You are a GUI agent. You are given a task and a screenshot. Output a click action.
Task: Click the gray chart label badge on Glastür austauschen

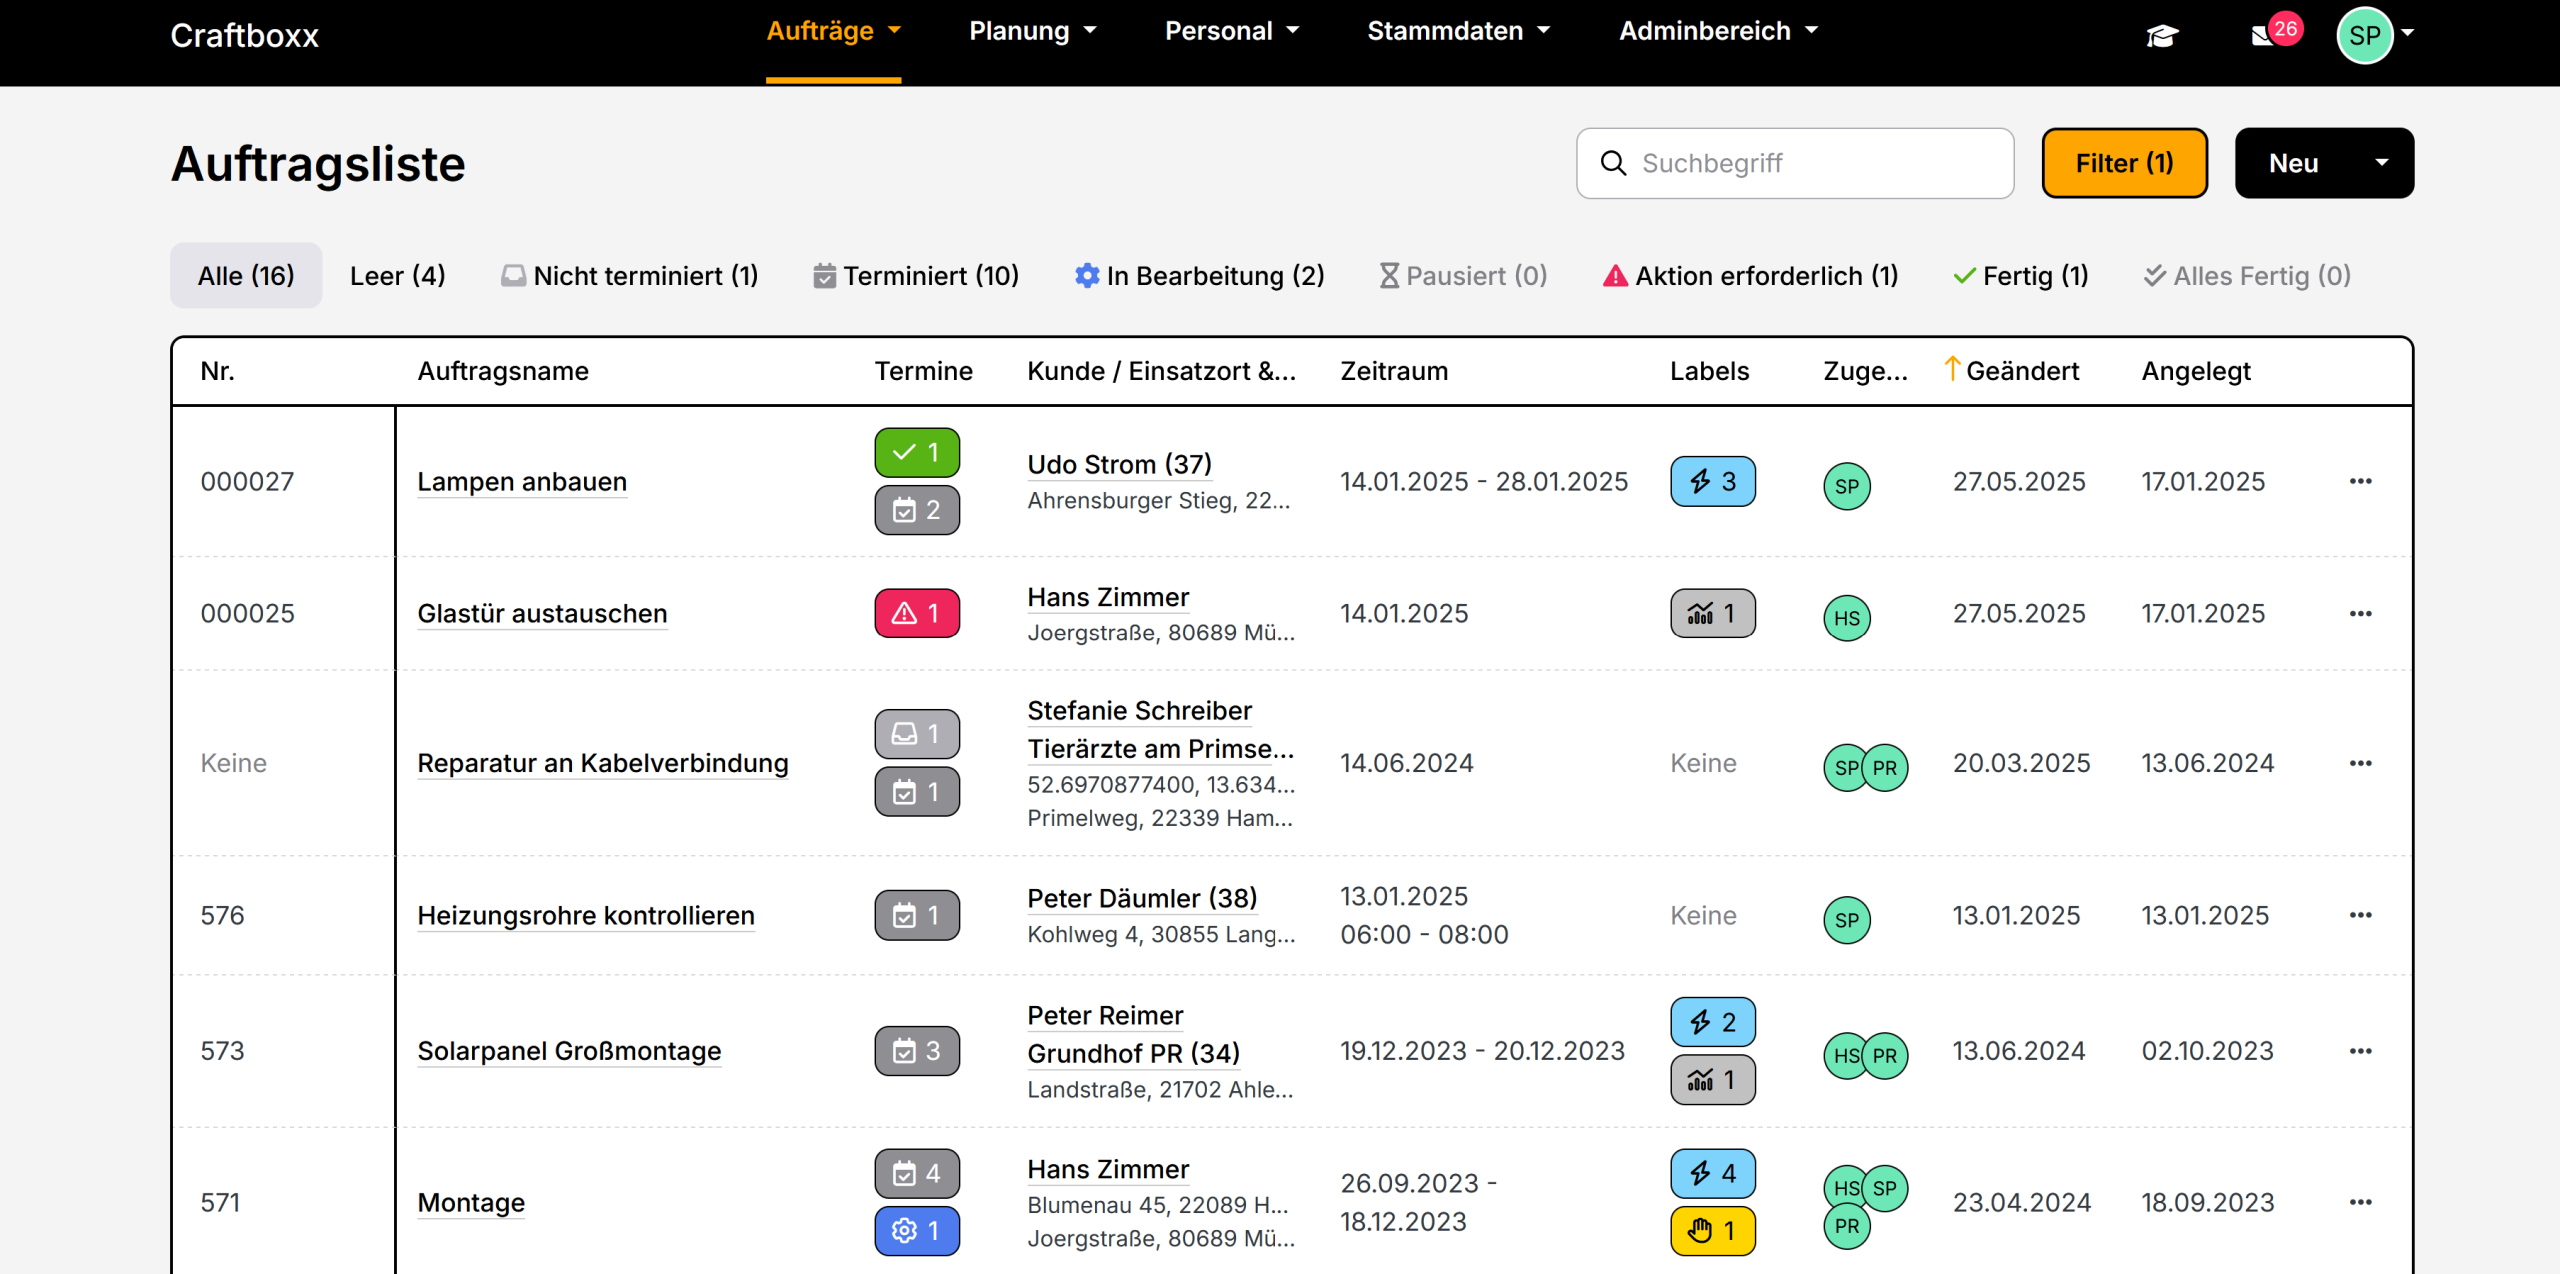tap(1712, 613)
